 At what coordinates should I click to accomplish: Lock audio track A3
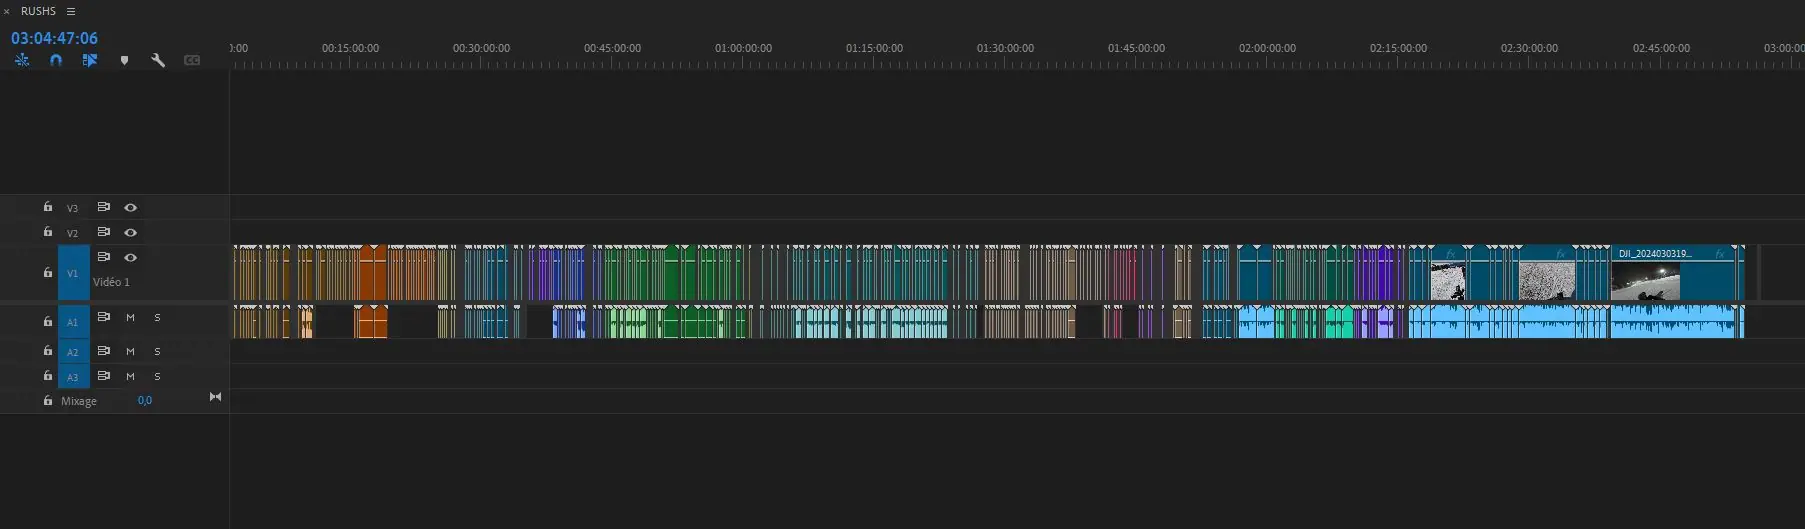(x=47, y=376)
